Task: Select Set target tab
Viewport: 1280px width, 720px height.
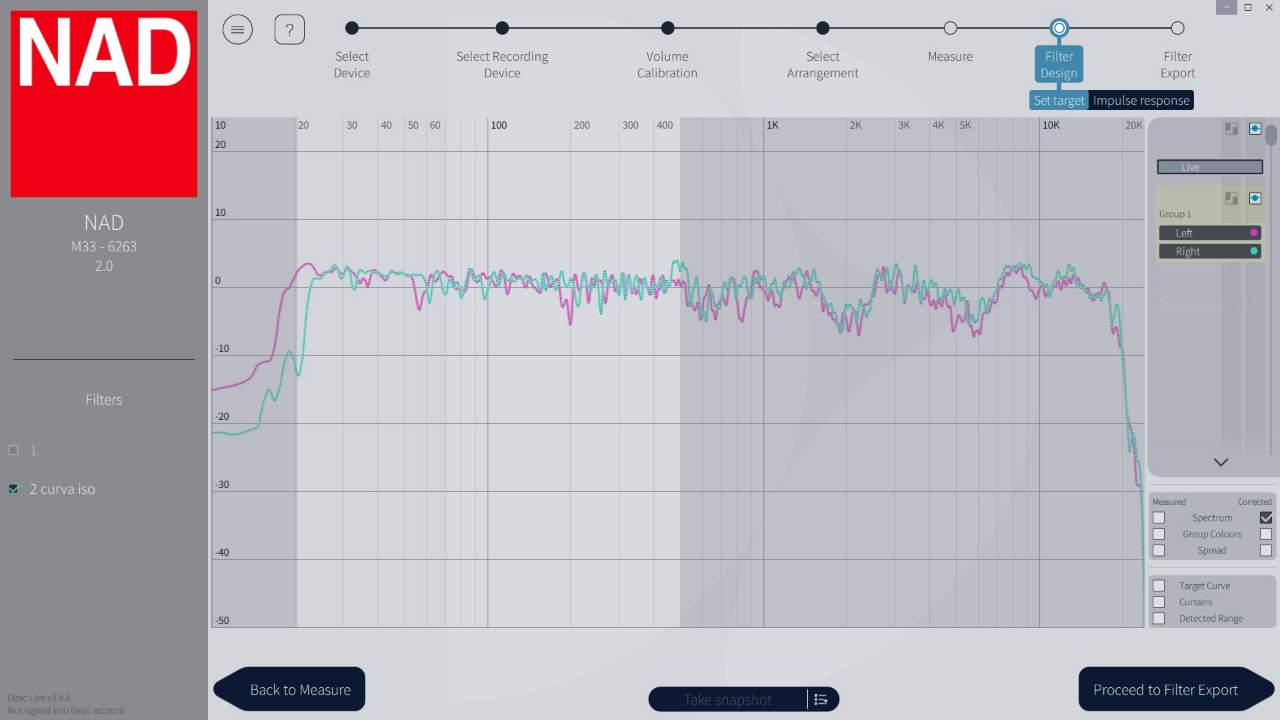Action: [x=1059, y=100]
